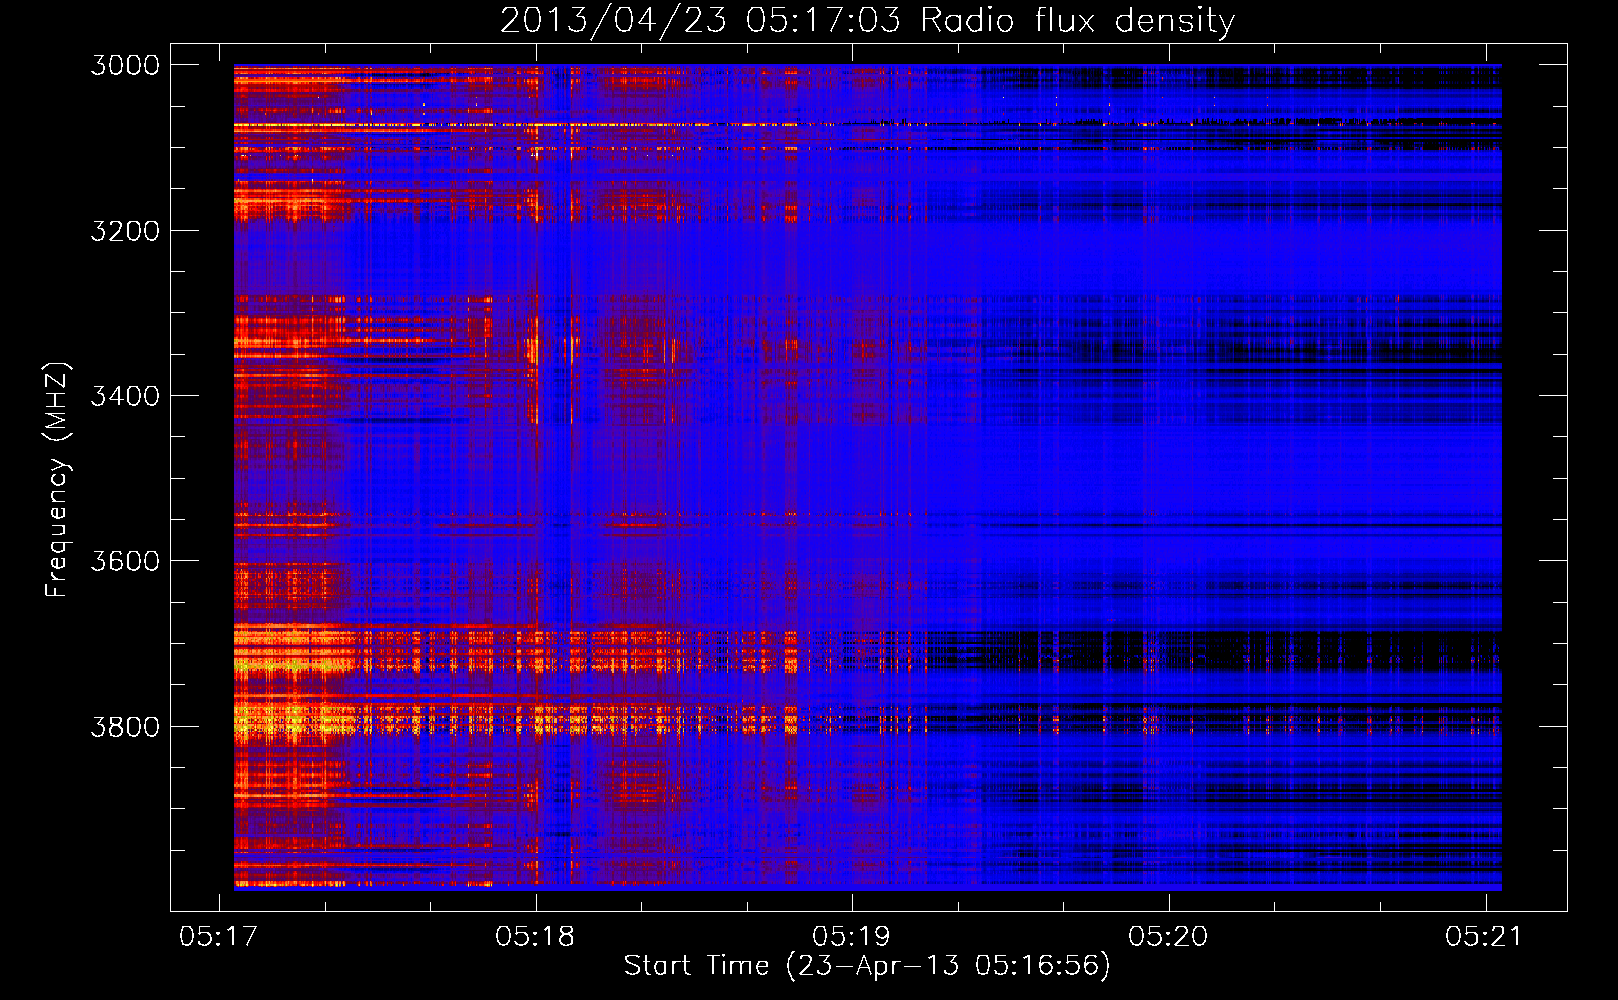Click the 05:21 time axis label
The width and height of the screenshot is (1618, 1000).
(x=1484, y=936)
